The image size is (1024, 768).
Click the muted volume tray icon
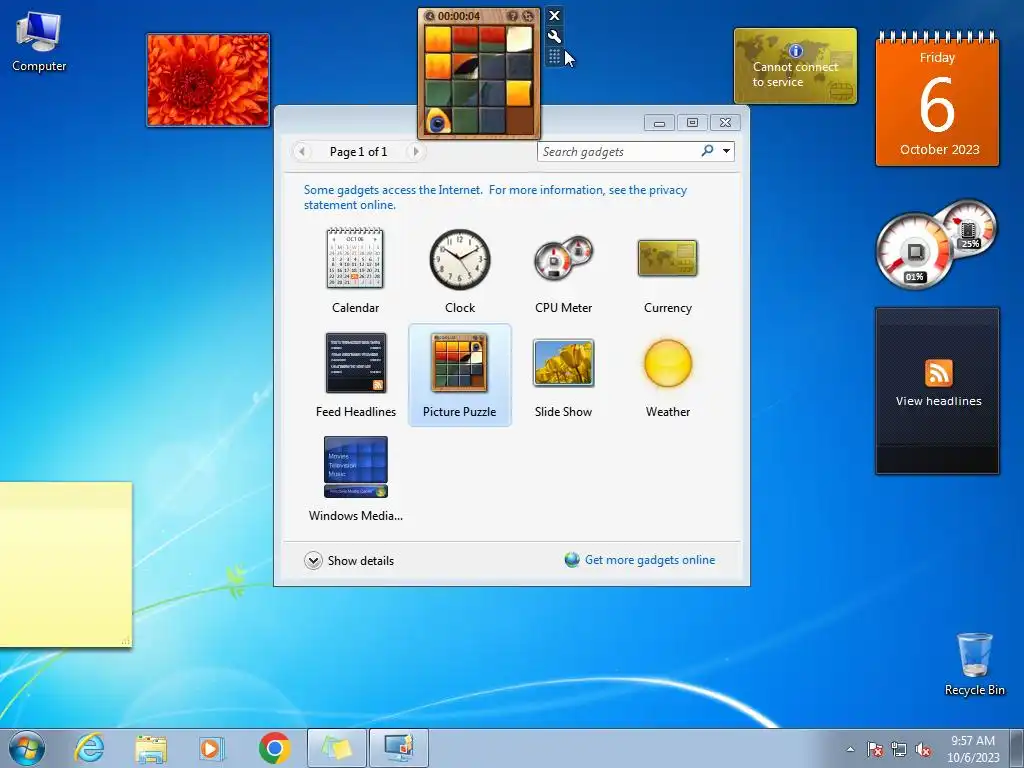tap(923, 749)
